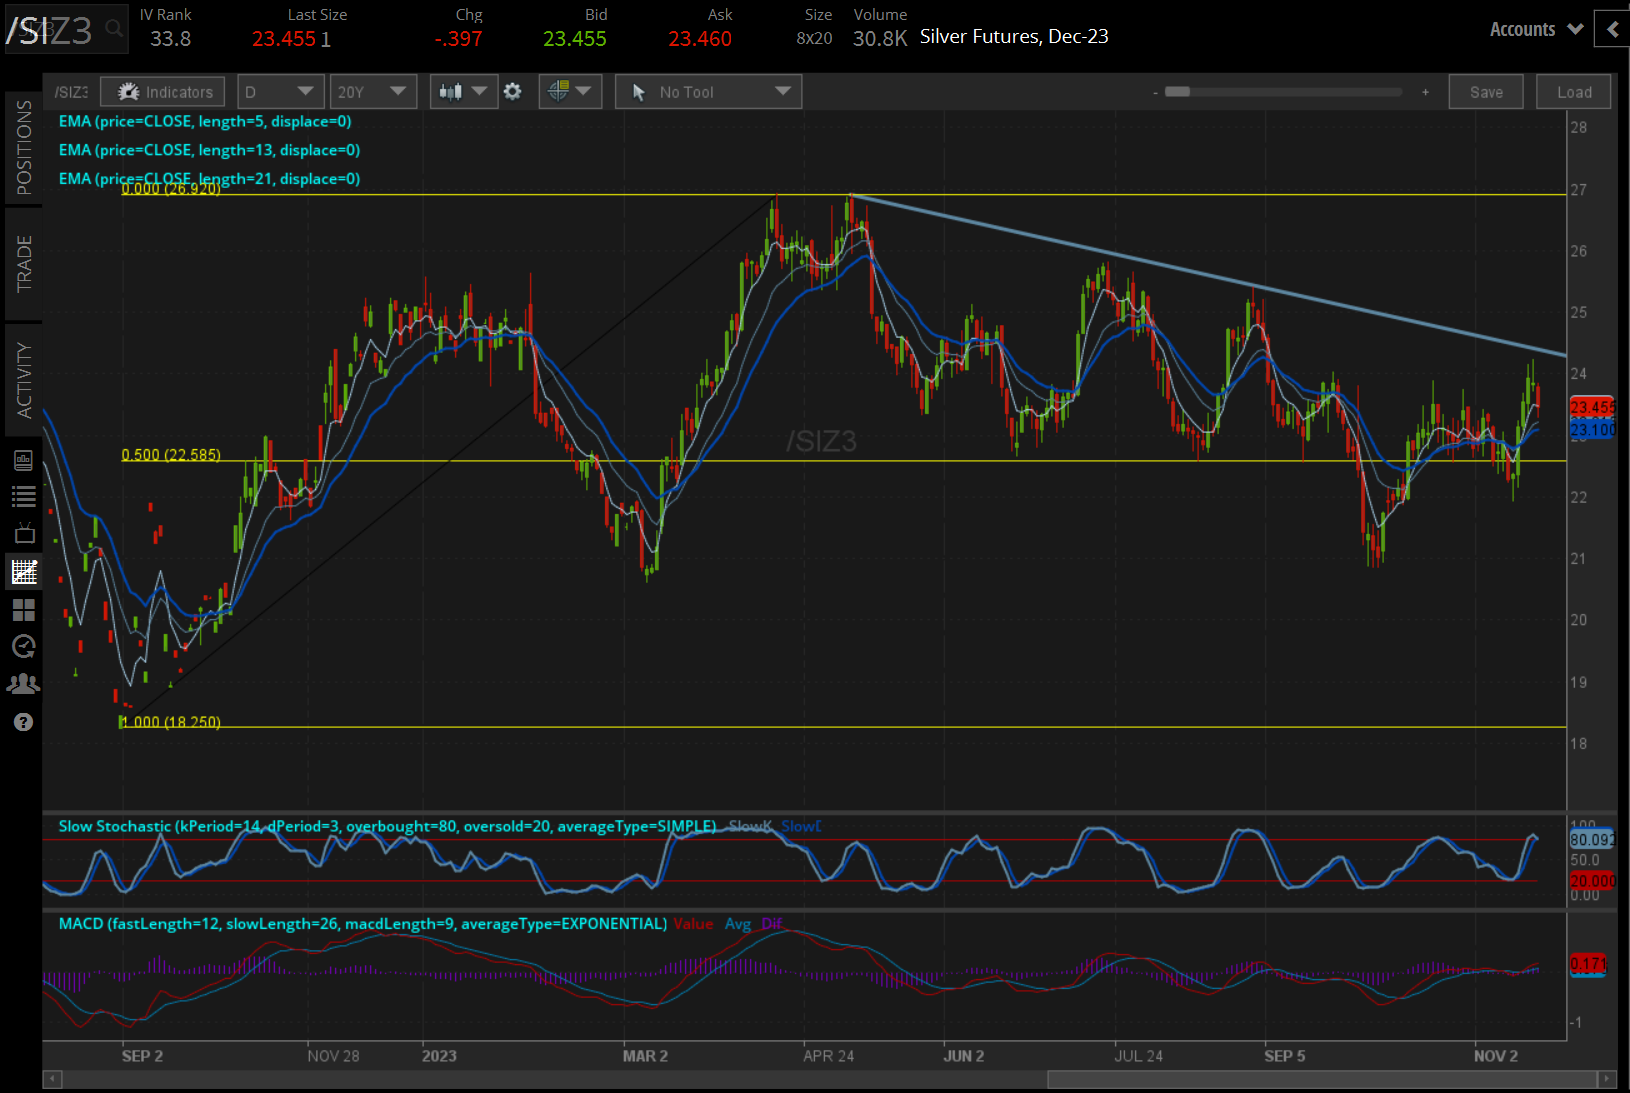1630x1093 pixels.
Task: Open the watchlist list icon in sidebar
Action: (23, 496)
